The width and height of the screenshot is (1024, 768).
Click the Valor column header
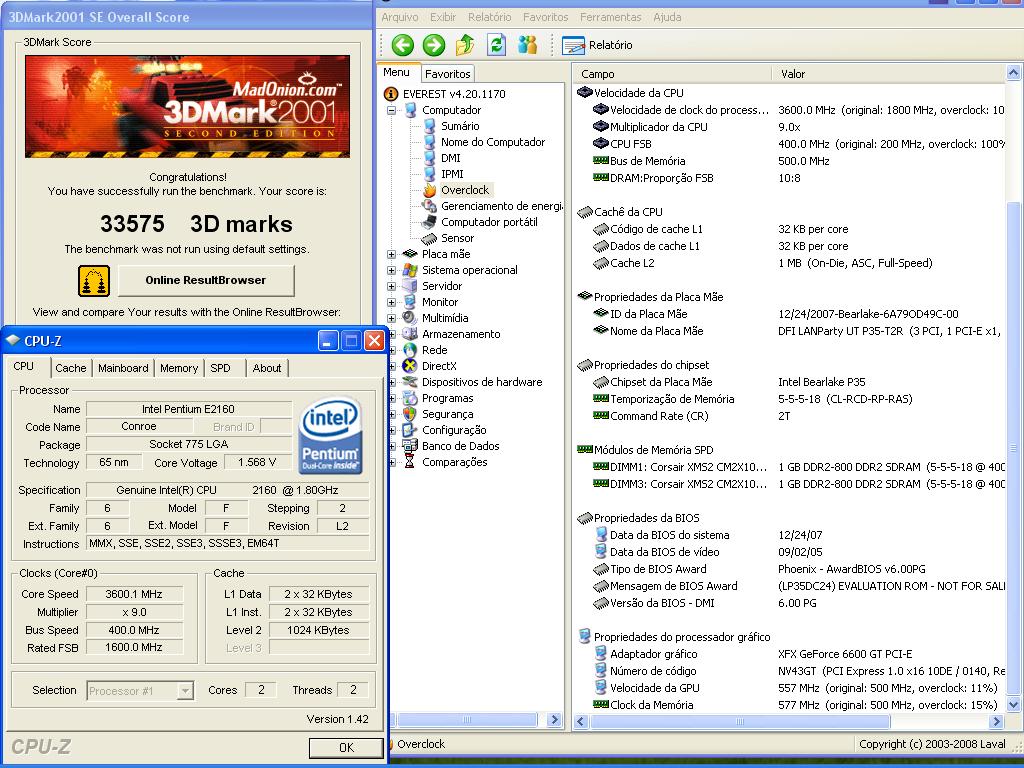click(889, 74)
